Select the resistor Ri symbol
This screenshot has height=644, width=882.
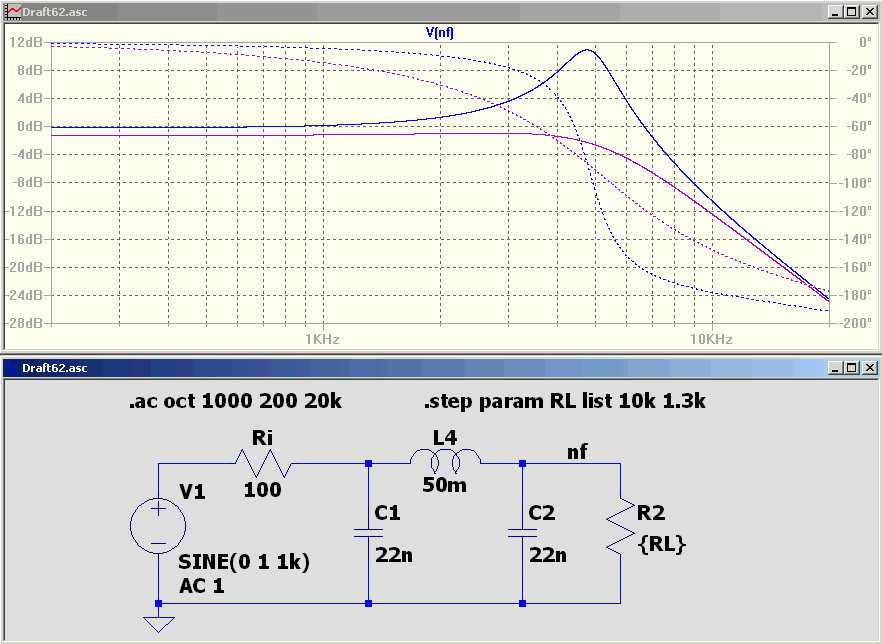[x=263, y=463]
